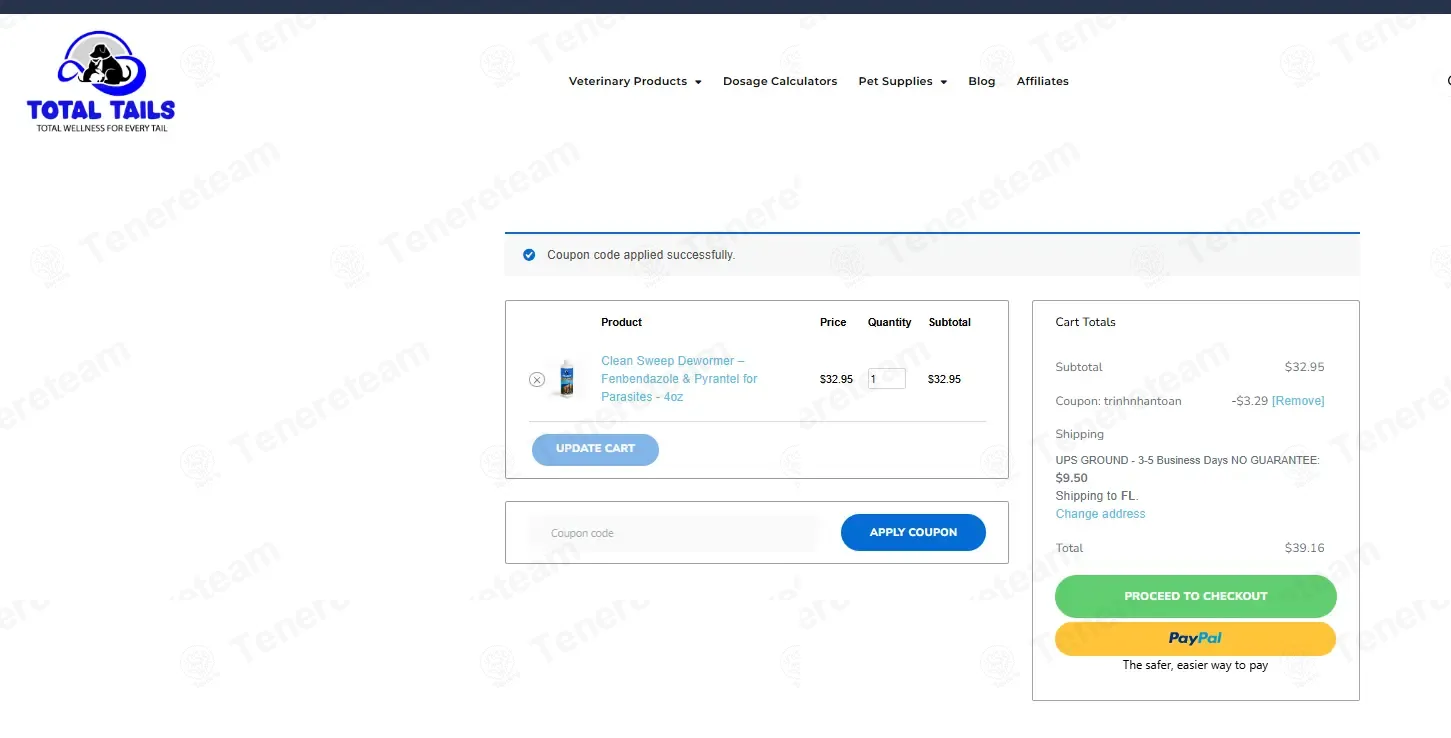Viewport: 1451px width, 738px height.
Task: Go to the Blog page
Action: pyautogui.click(x=982, y=81)
